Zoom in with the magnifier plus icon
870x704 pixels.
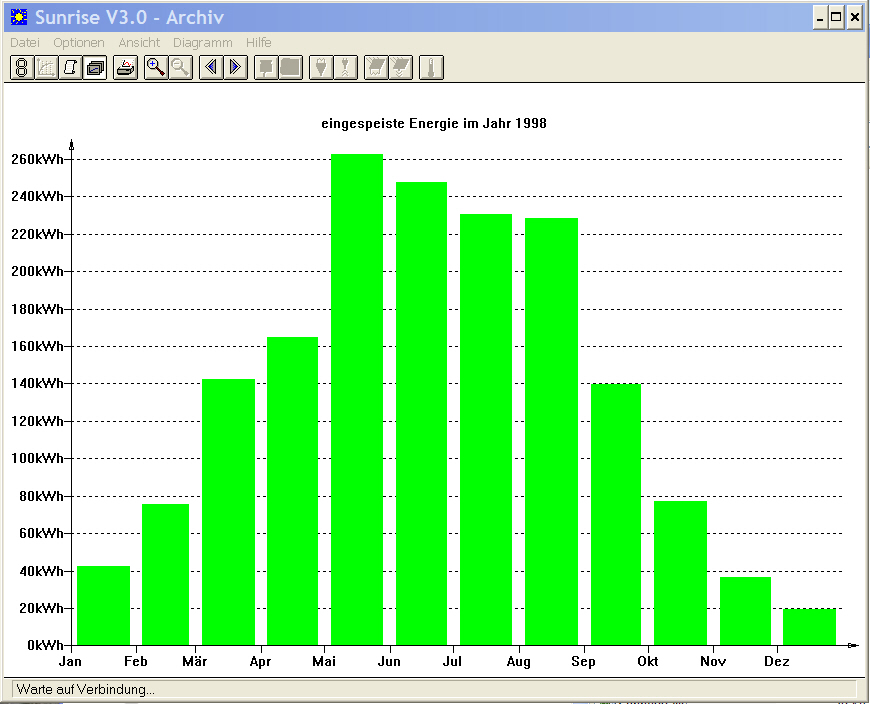(156, 68)
